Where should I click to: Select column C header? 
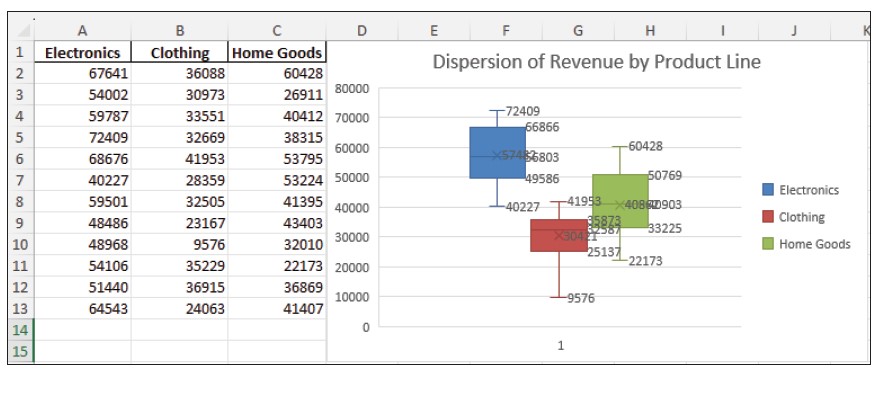tap(277, 31)
